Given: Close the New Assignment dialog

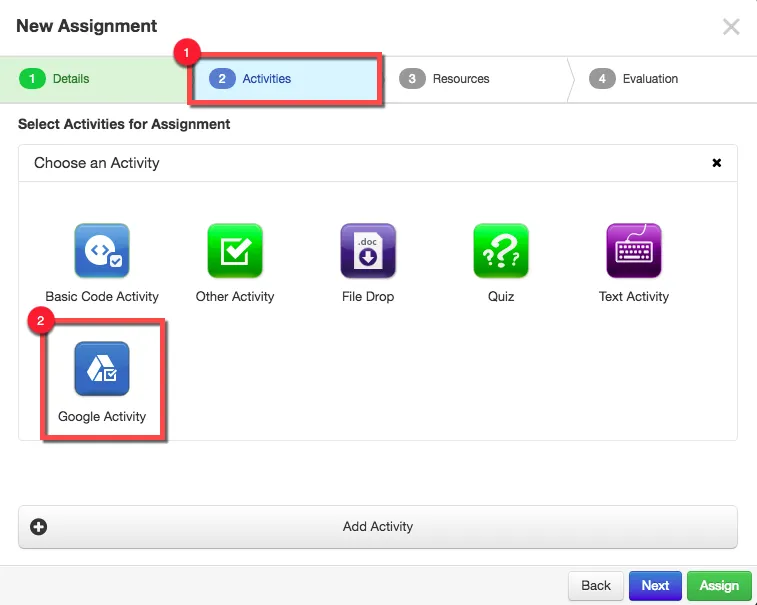Looking at the screenshot, I should [x=731, y=27].
